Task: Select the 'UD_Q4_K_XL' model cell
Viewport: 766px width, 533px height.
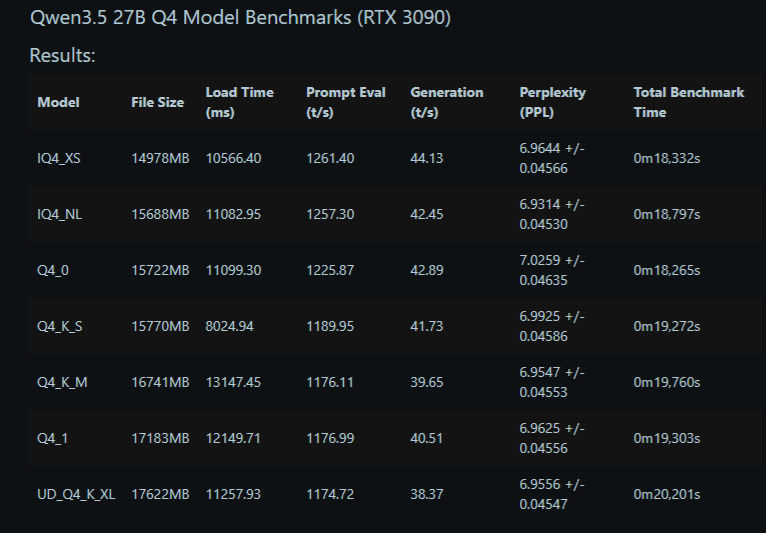Action: [x=76, y=494]
